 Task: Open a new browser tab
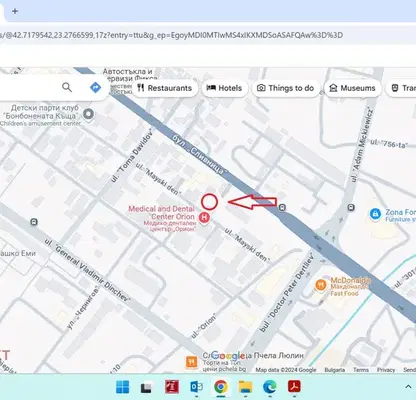tap(15, 11)
